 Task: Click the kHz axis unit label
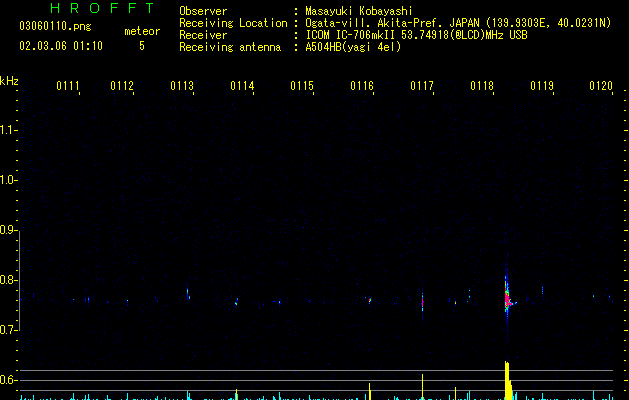(x=9, y=81)
